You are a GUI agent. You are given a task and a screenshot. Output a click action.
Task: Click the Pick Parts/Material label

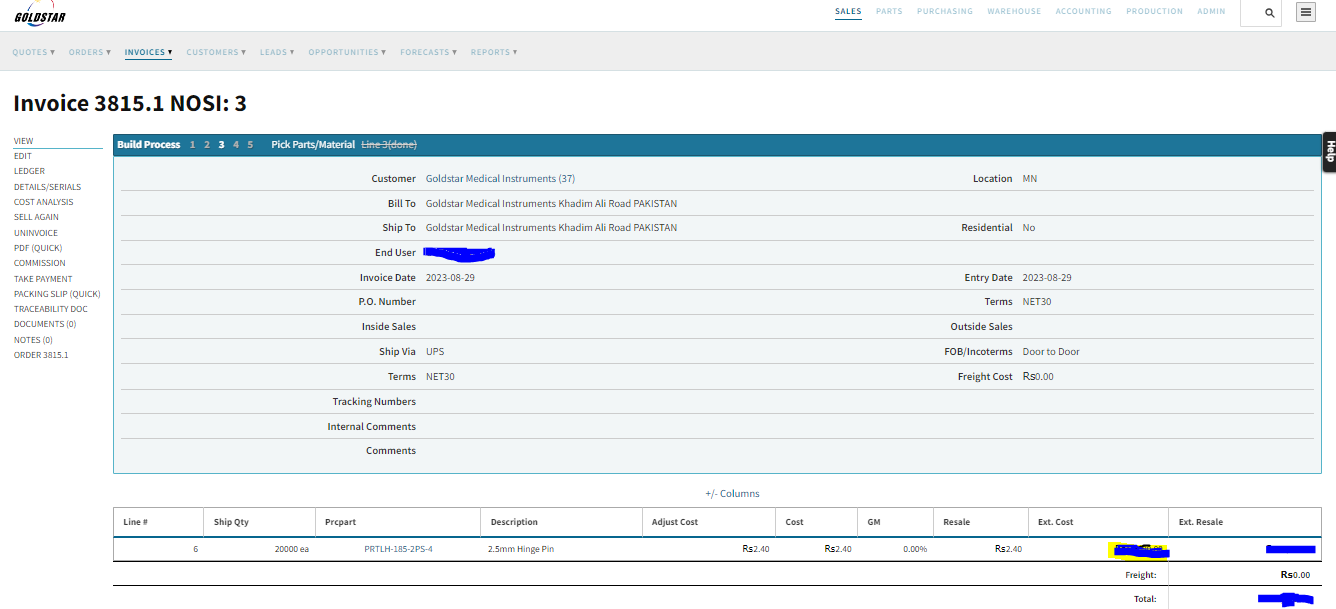[313, 145]
